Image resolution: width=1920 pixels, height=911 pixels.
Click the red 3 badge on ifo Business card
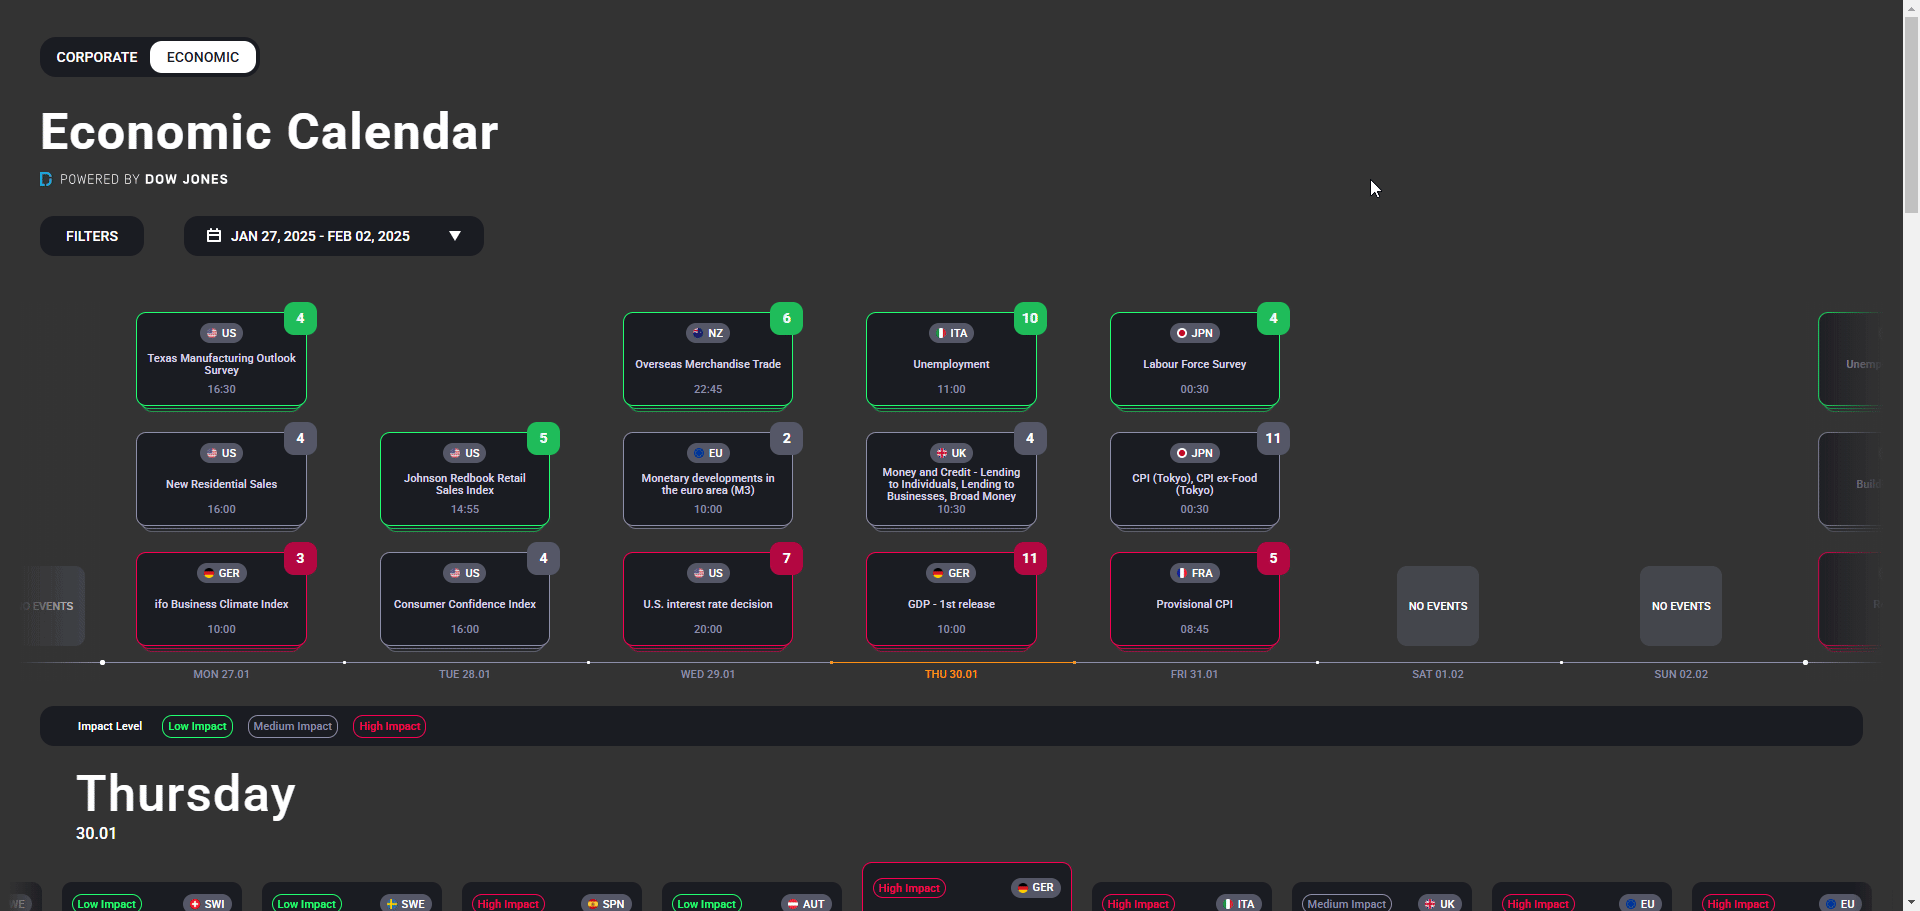[x=300, y=558]
